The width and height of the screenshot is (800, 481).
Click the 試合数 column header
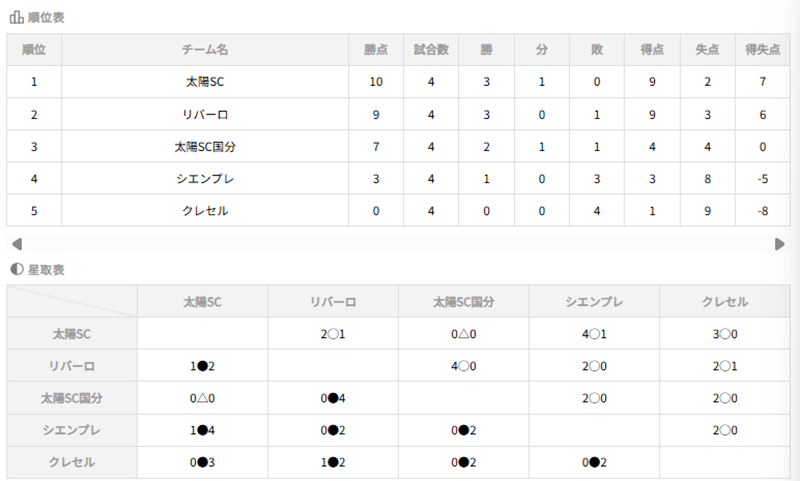coord(431,49)
